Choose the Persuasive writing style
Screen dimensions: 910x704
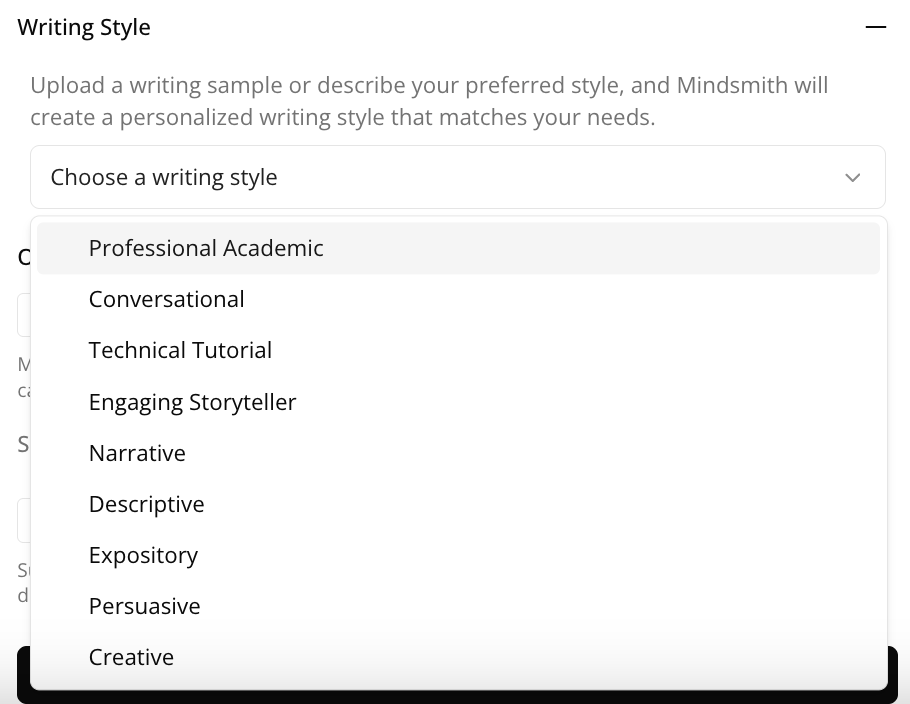[x=144, y=606]
